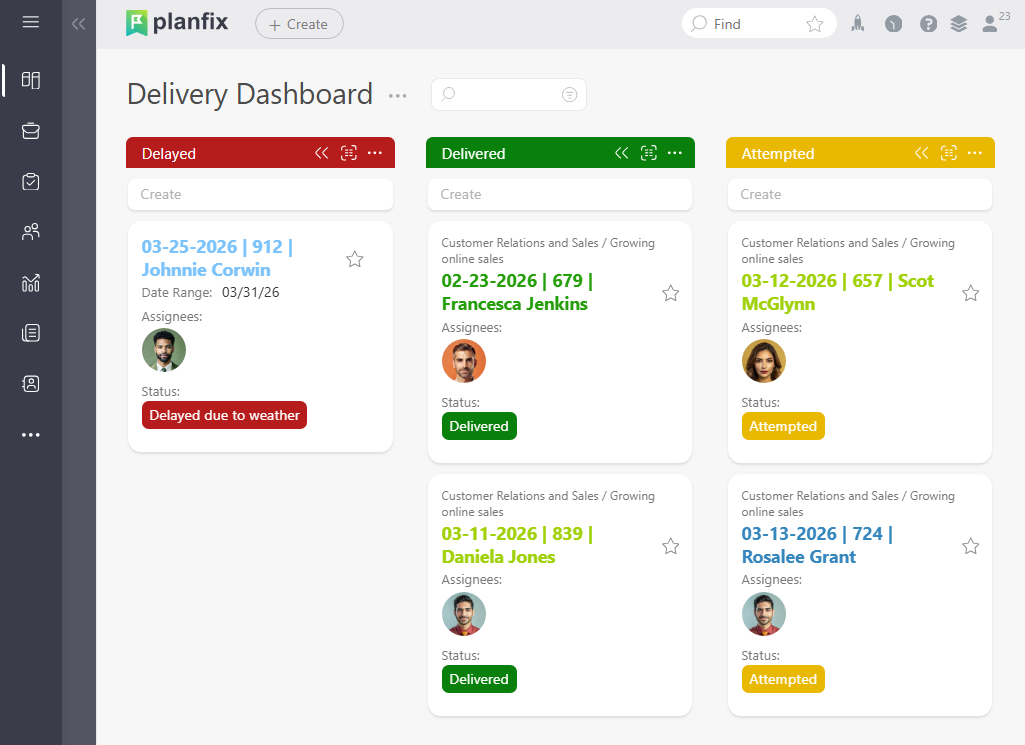The height and width of the screenshot is (745, 1025).
Task: Open the Documents icon in the sidebar
Action: tap(30, 333)
